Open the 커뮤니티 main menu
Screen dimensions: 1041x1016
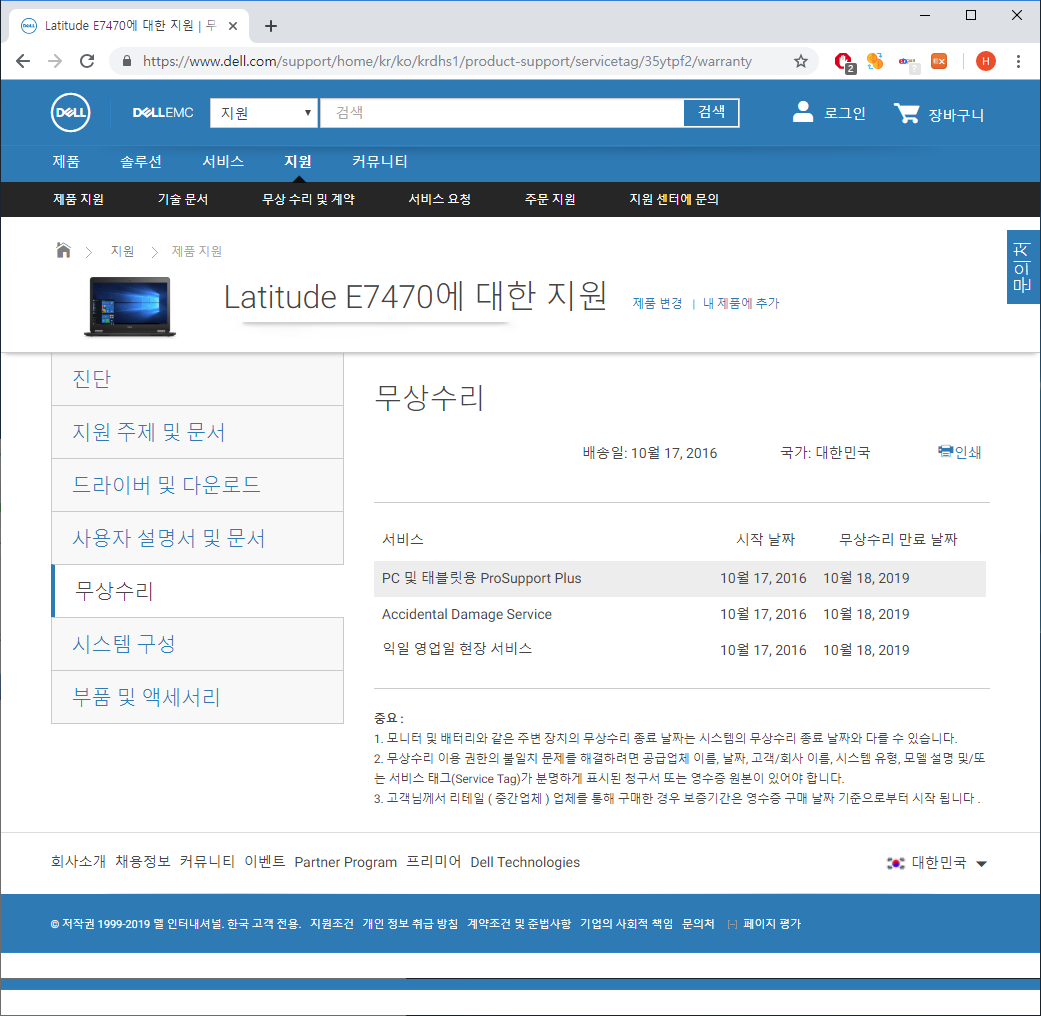pyautogui.click(x=380, y=161)
